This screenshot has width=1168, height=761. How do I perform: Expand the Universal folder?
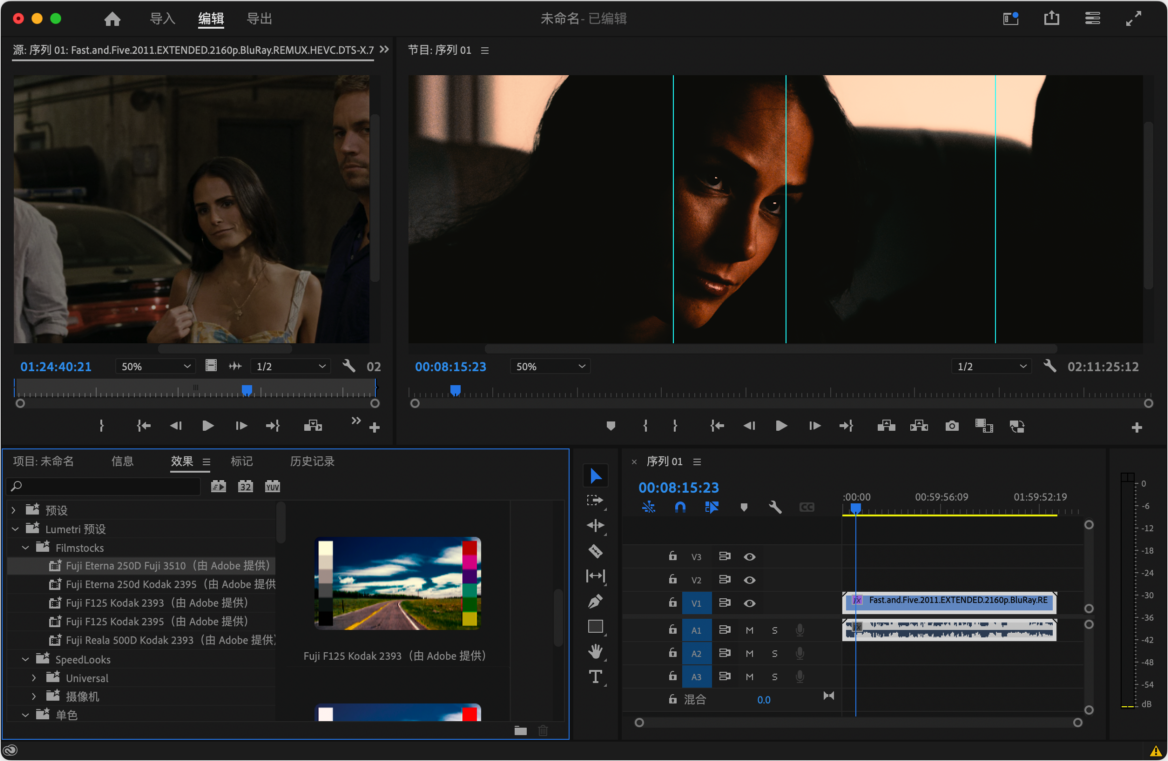(34, 678)
